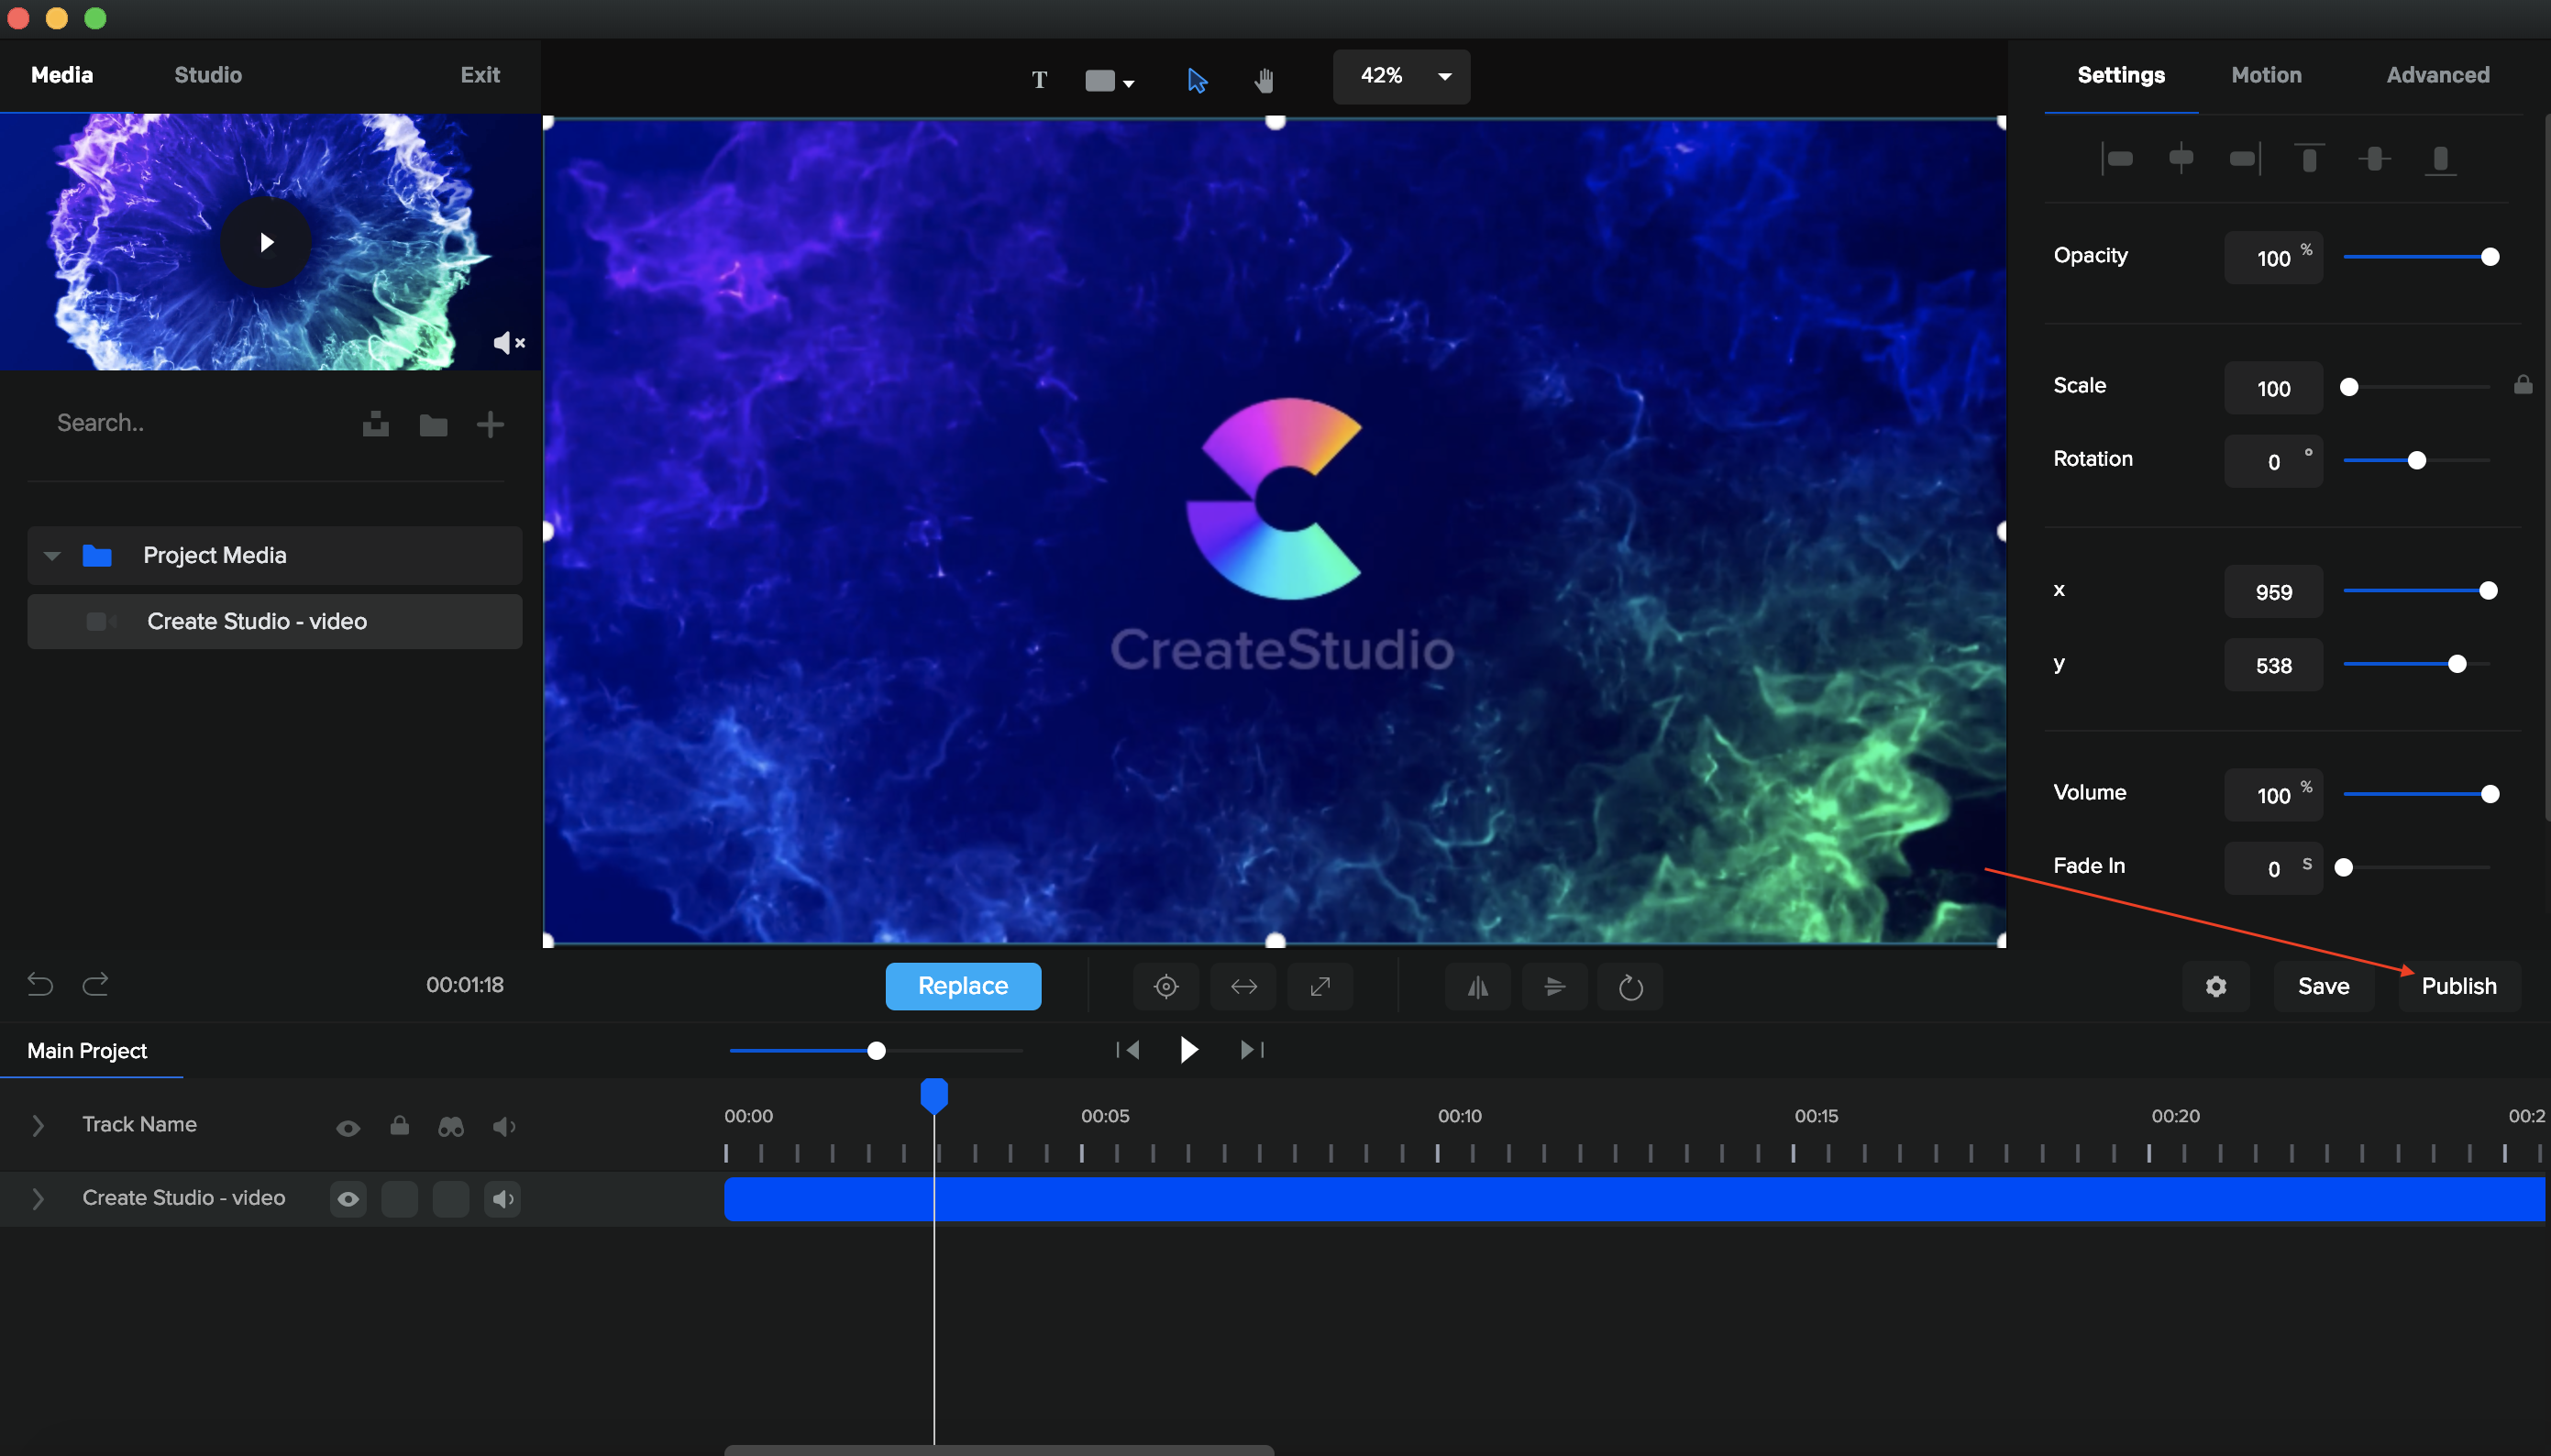Click the fit to canvas diagonal icon

click(1319, 987)
